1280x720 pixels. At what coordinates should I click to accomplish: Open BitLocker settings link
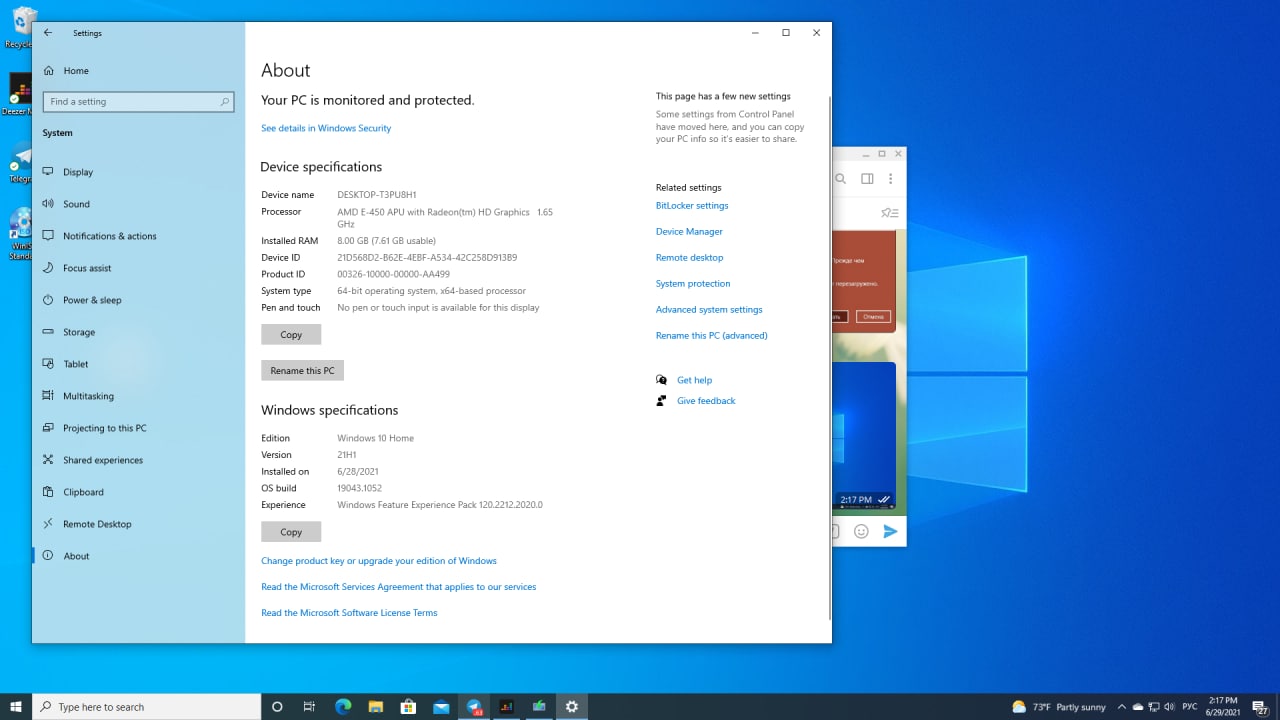tap(692, 206)
